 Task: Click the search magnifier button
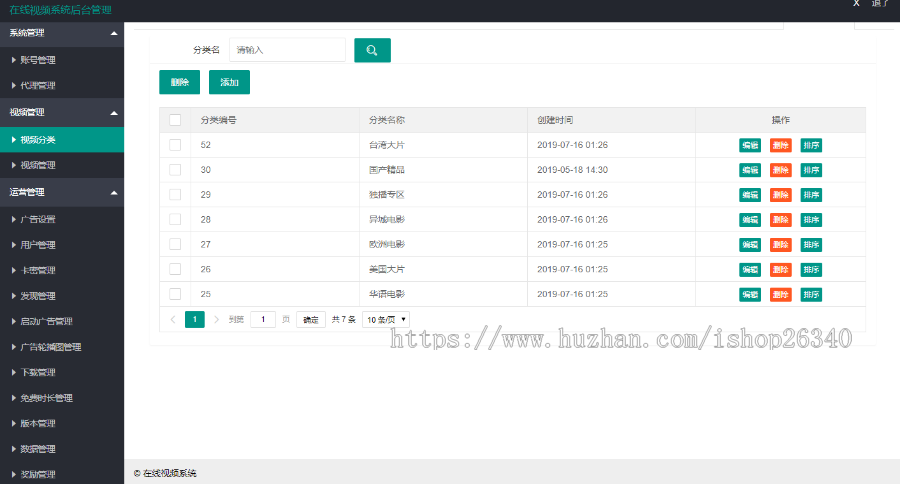[x=372, y=50]
